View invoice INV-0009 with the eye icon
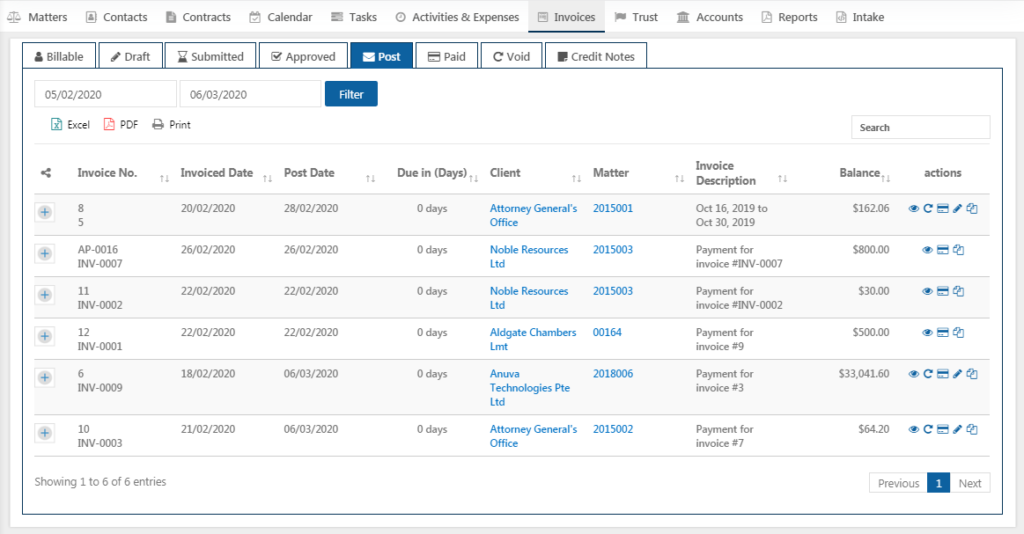This screenshot has height=534, width=1024. point(914,374)
